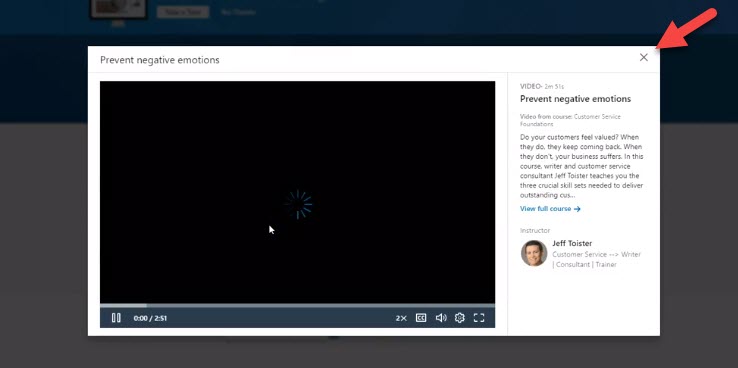Image resolution: width=738 pixels, height=368 pixels.
Task: Pause the video playback
Action: click(116, 318)
